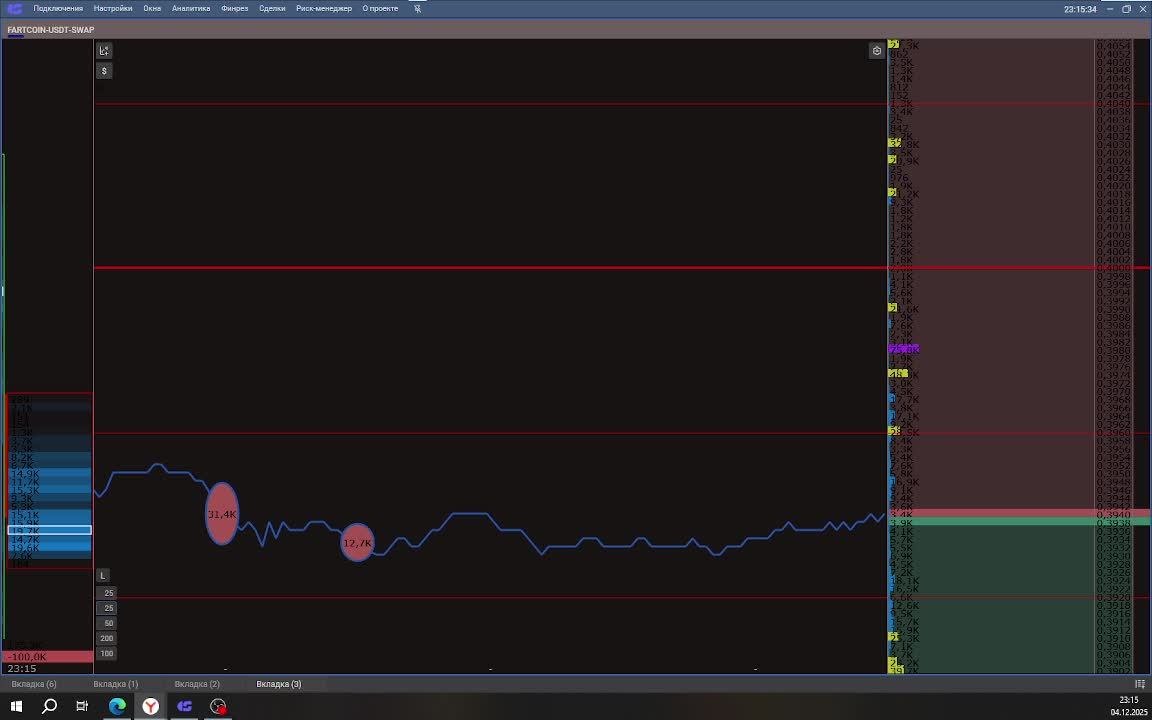Switch to Вкладка (1) tab
This screenshot has height=720, width=1152.
[x=115, y=684]
